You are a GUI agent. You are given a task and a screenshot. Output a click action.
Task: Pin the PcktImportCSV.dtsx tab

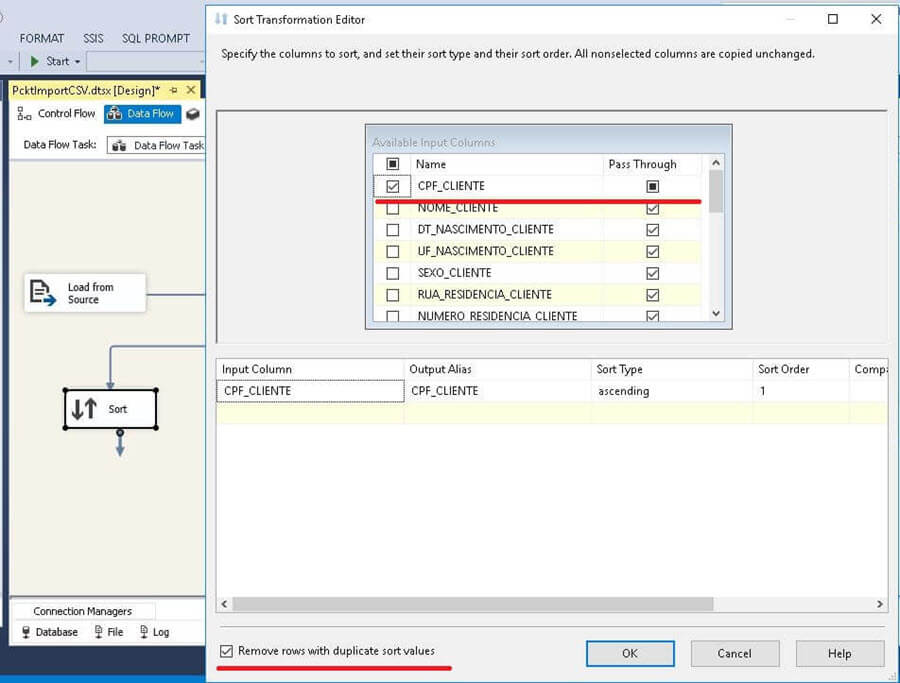pos(173,90)
